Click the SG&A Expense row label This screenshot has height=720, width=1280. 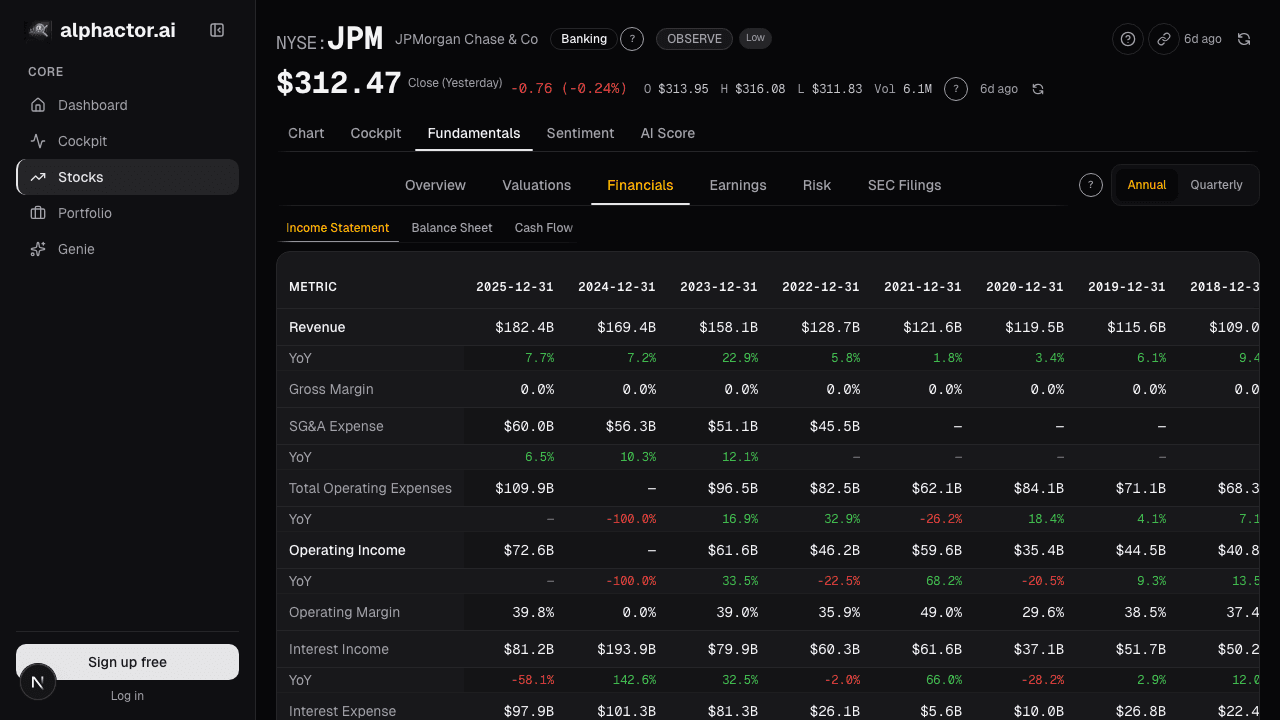[336, 426]
